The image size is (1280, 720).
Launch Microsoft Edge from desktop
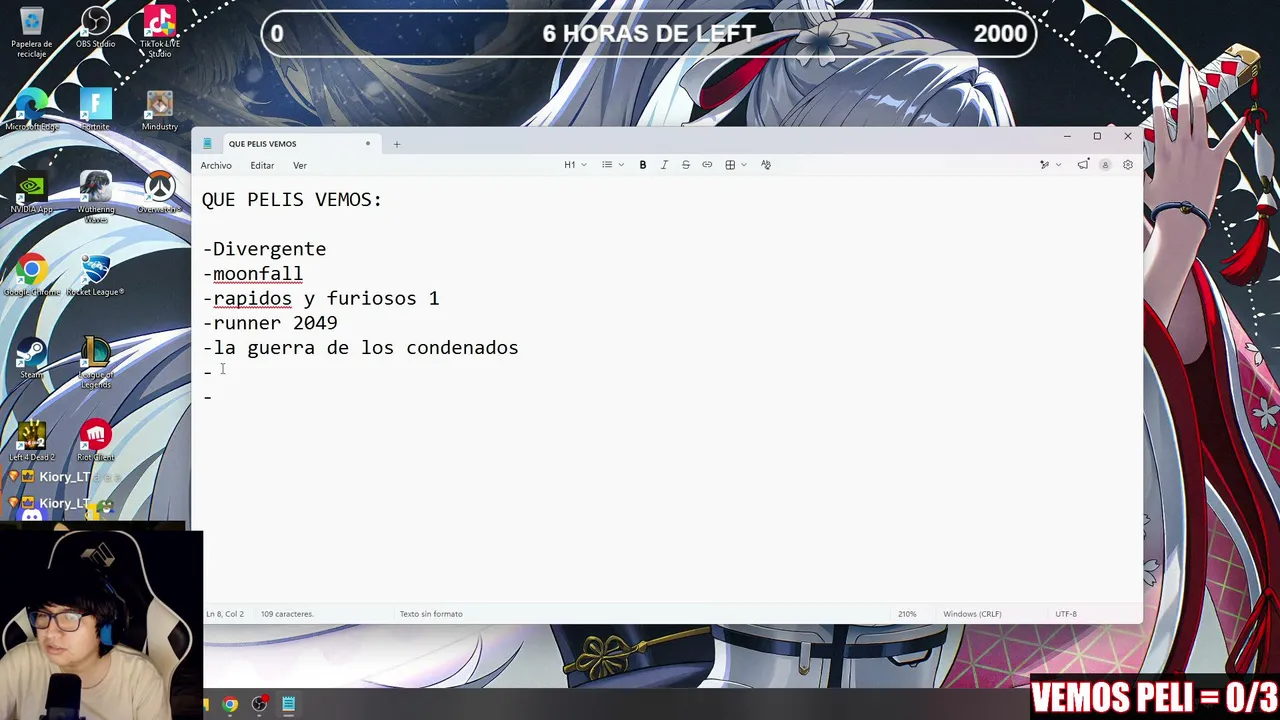click(32, 110)
